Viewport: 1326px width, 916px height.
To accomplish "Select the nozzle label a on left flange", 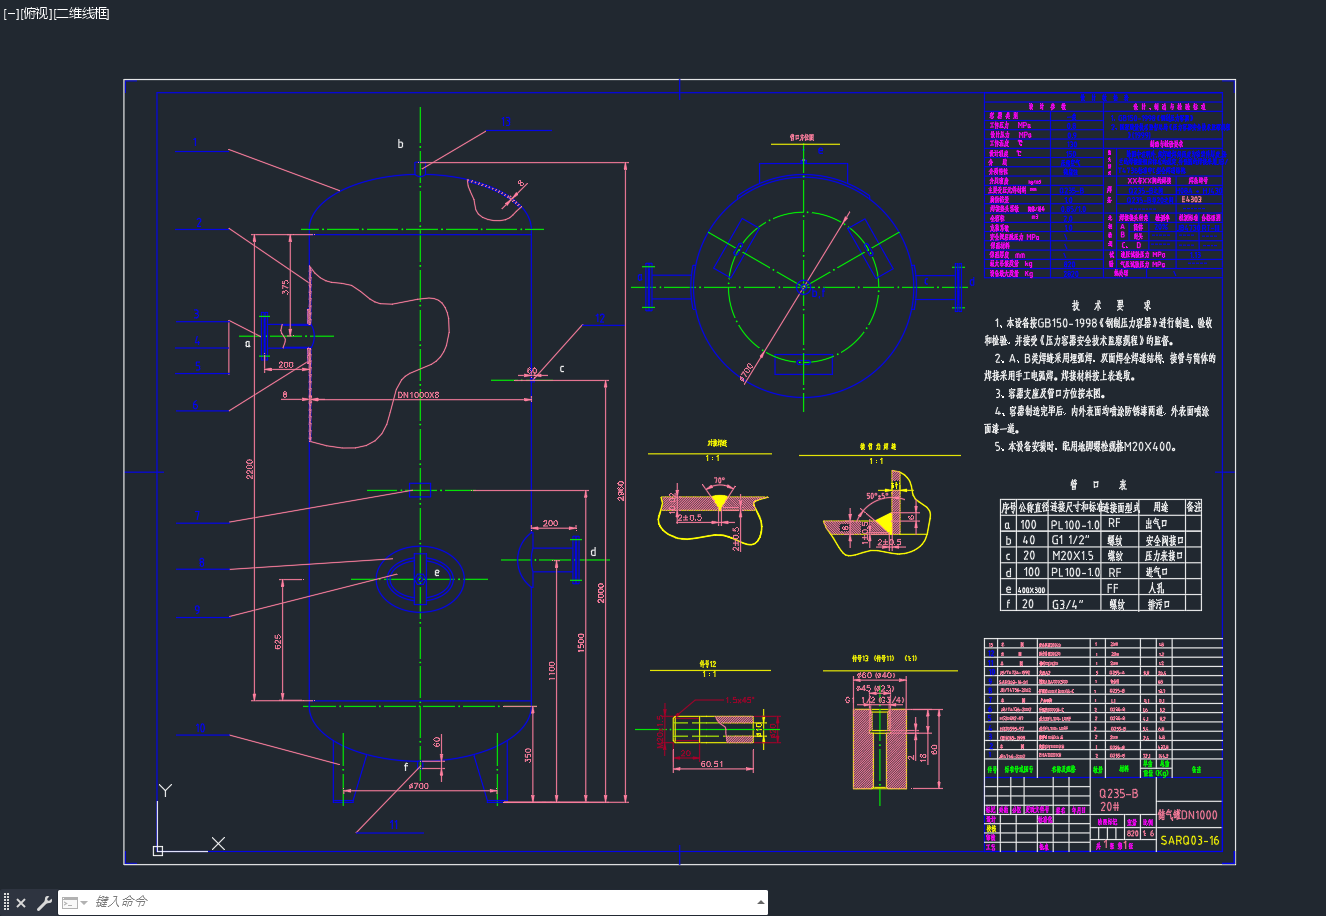I will (248, 343).
